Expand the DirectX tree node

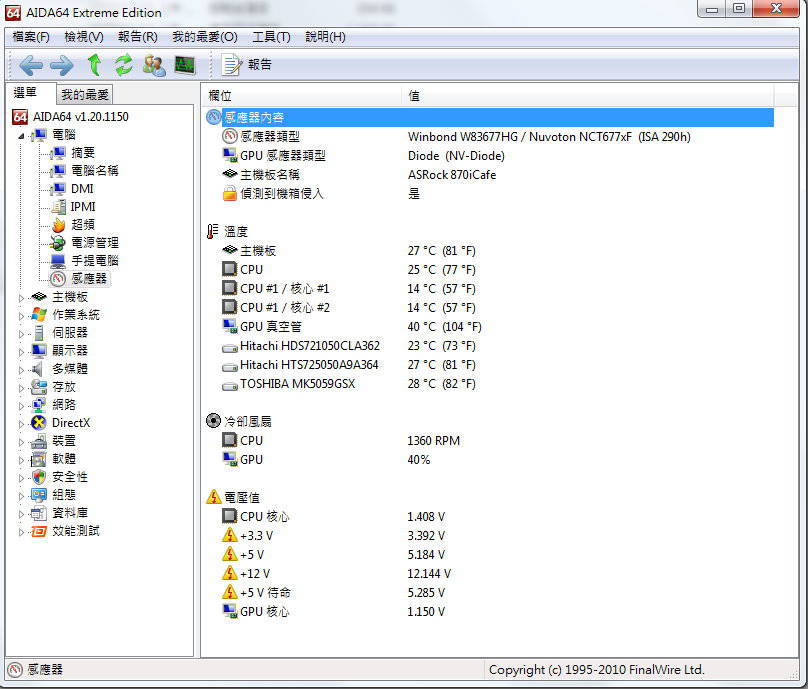tap(21, 424)
